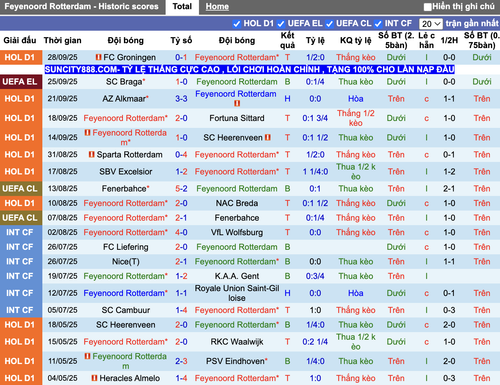Screen dimensions: 500x385
Task: Click the date 04/05/25 cell
Action: (x=62, y=378)
